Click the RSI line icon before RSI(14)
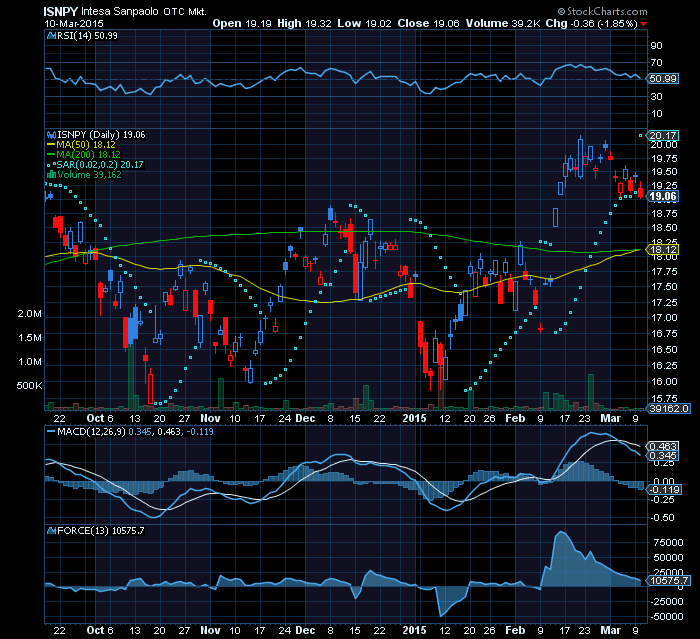The width and height of the screenshot is (700, 639). [x=51, y=36]
